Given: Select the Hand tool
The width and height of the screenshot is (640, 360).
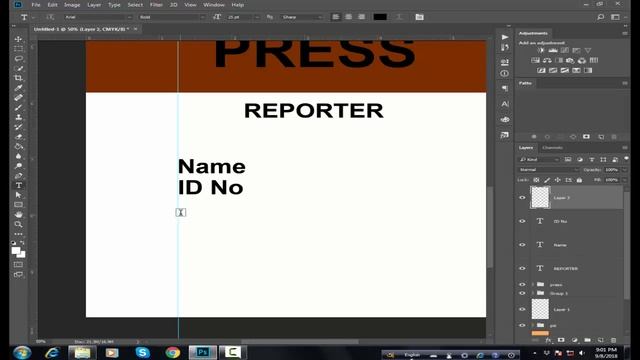Looking at the screenshot, I should 18,215.
